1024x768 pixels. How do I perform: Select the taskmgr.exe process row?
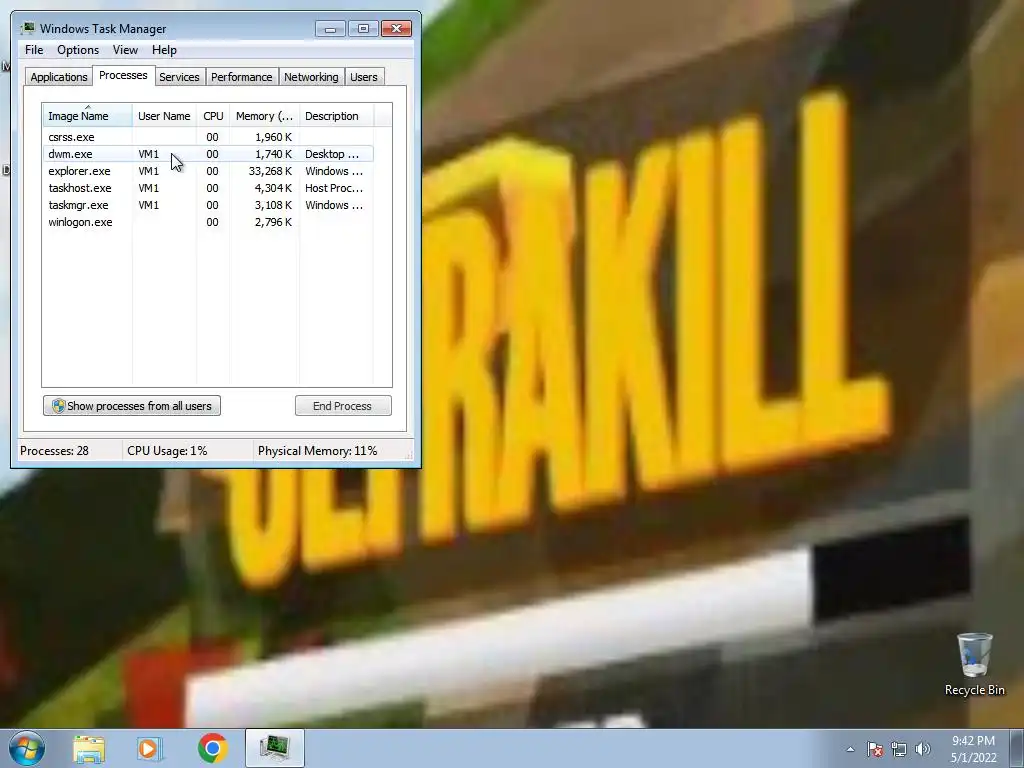coord(208,205)
